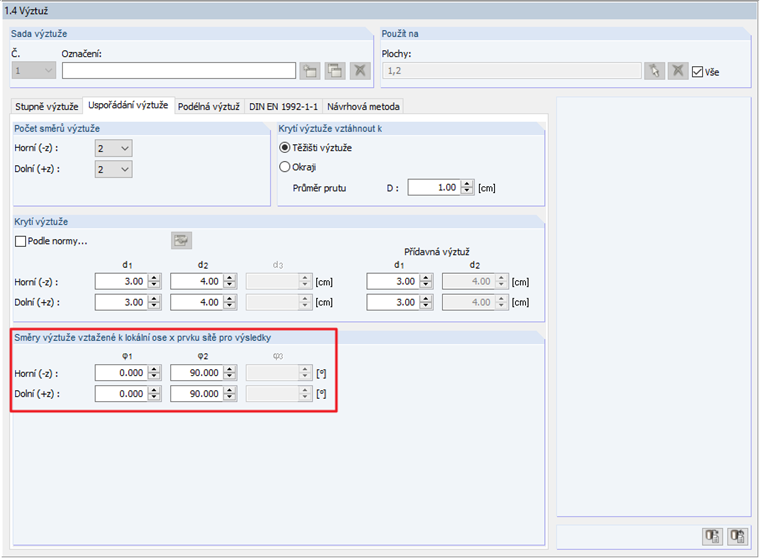
Task: Click the Dolní φ2 angle spinner
Action: (230, 394)
